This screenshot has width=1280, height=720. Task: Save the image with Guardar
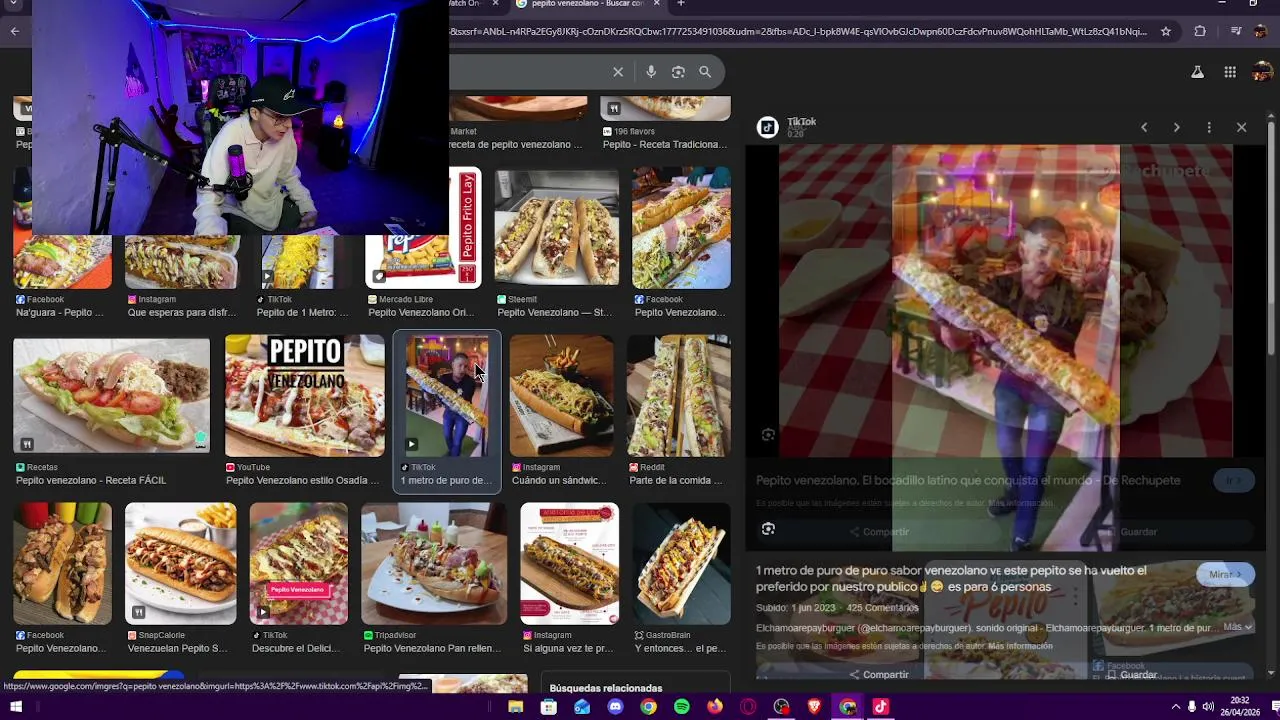pos(1130,674)
